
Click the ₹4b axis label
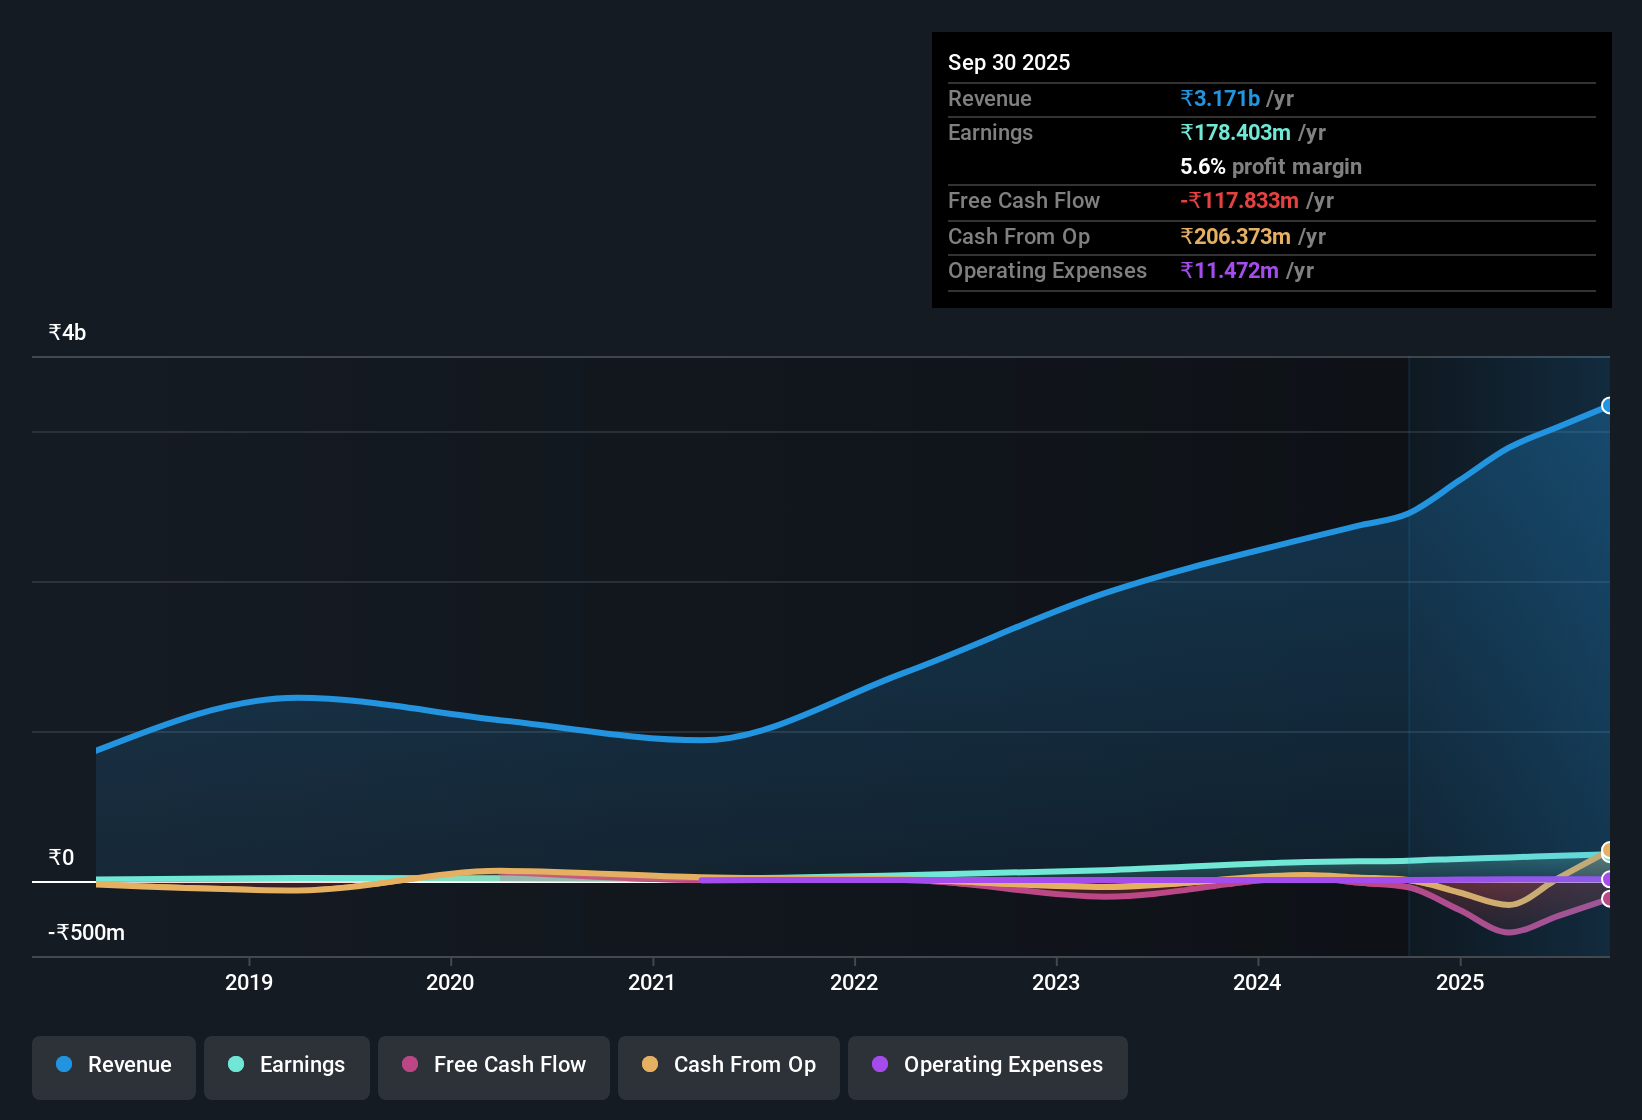(x=66, y=331)
